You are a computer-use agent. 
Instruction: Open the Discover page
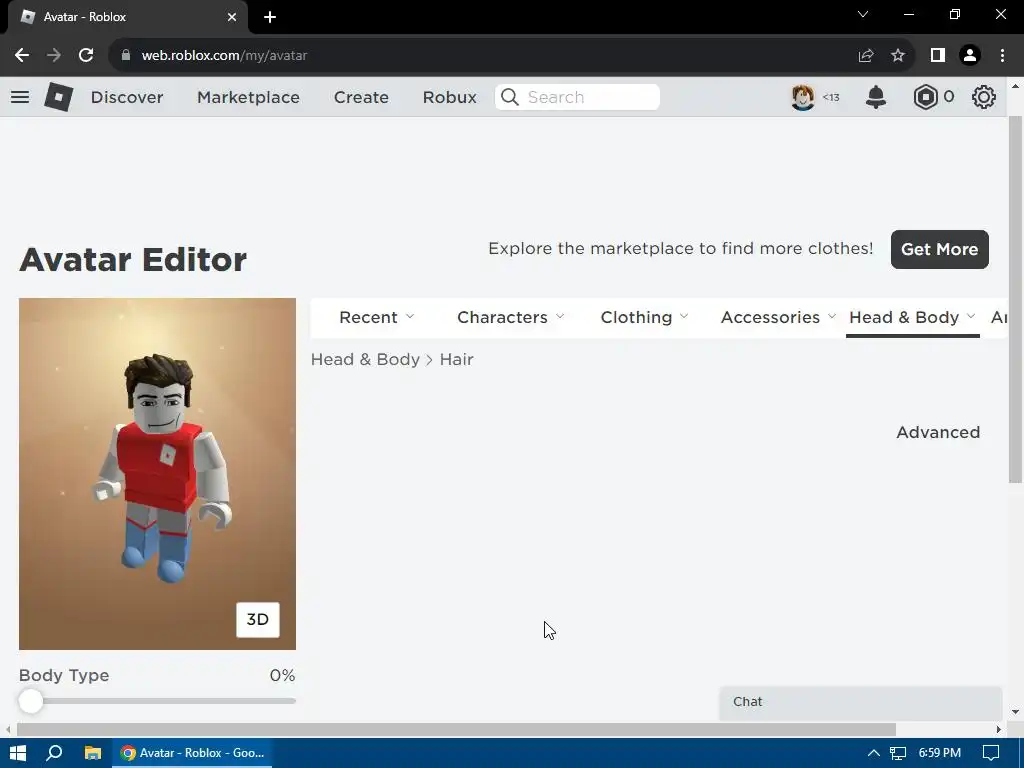point(127,97)
